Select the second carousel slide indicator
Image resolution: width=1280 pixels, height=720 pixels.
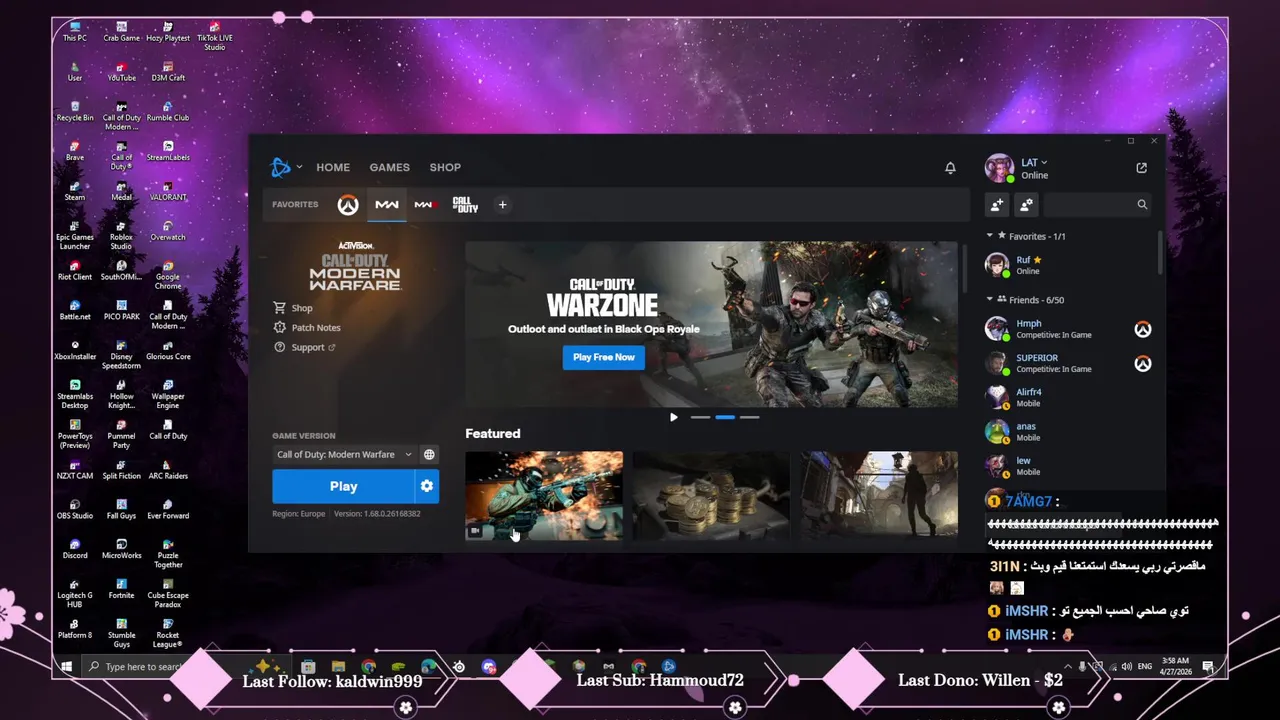point(724,417)
